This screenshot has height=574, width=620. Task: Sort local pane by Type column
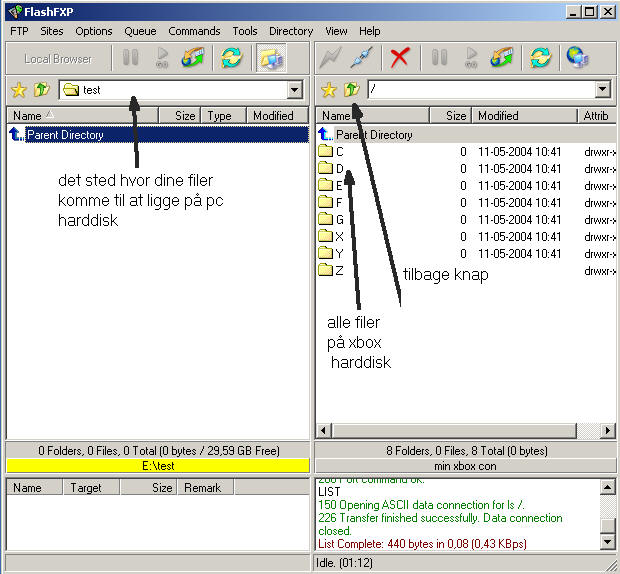click(224, 116)
